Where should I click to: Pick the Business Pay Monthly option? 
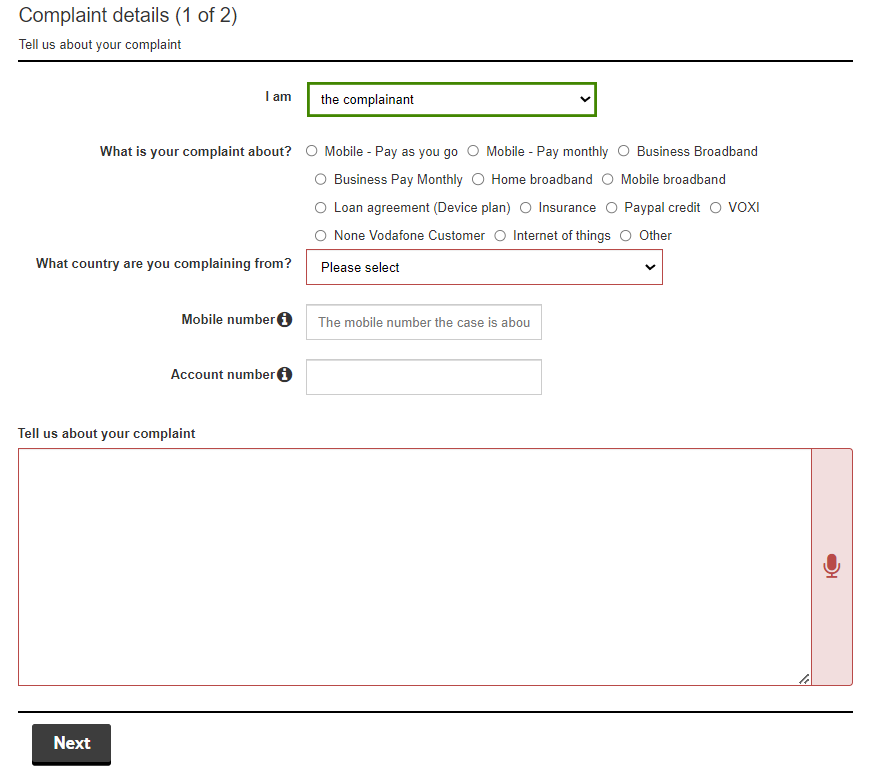coord(321,180)
